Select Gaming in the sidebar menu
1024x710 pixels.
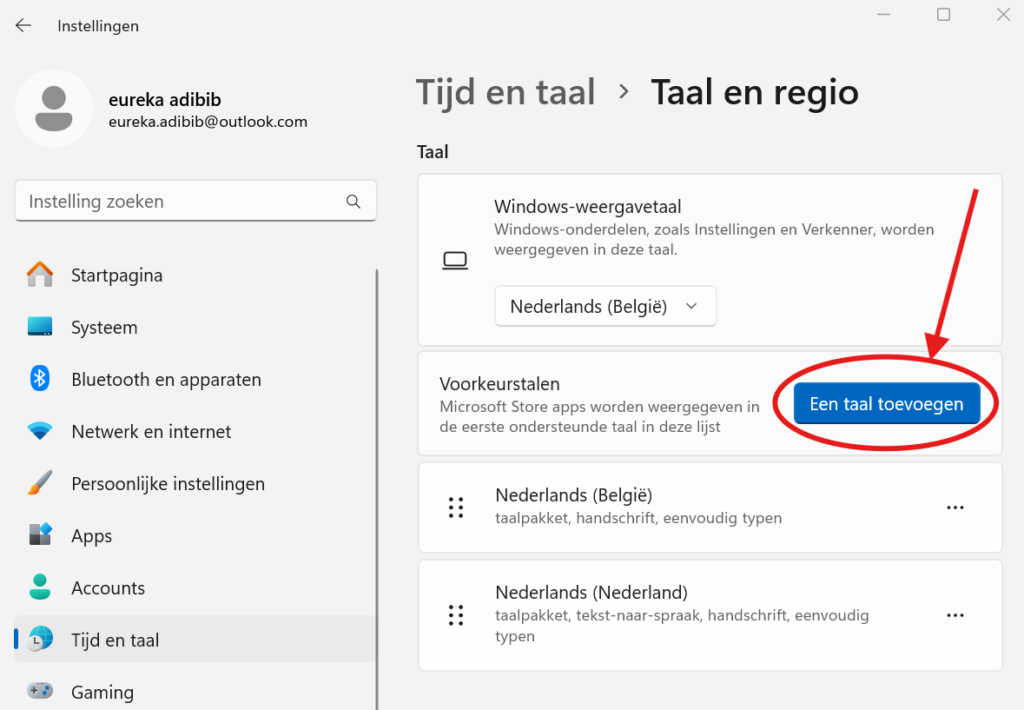[x=102, y=692]
